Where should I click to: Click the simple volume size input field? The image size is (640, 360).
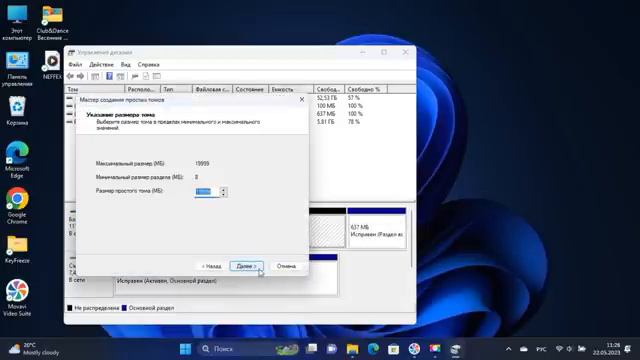click(x=207, y=192)
